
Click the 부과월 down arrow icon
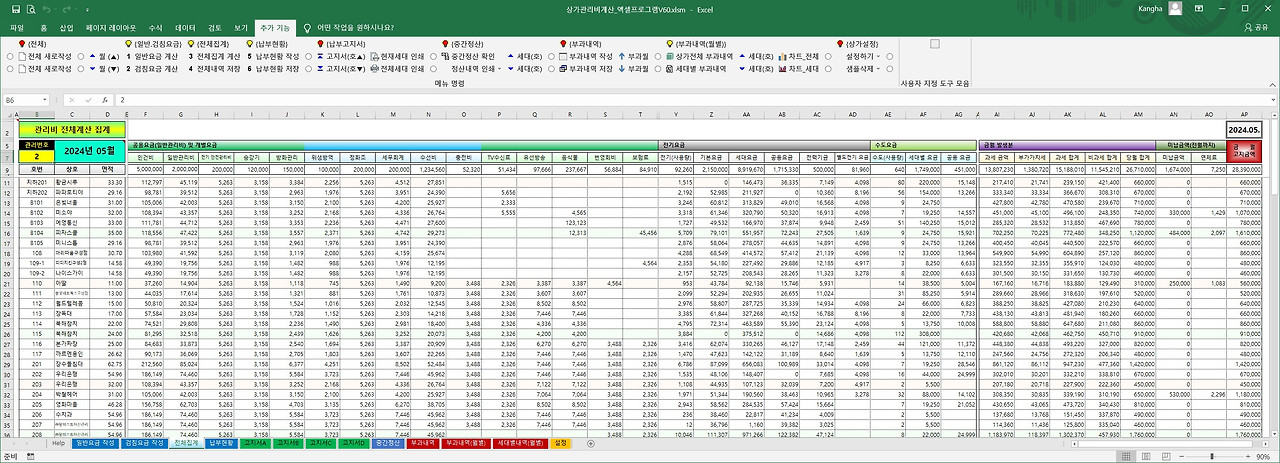click(621, 69)
